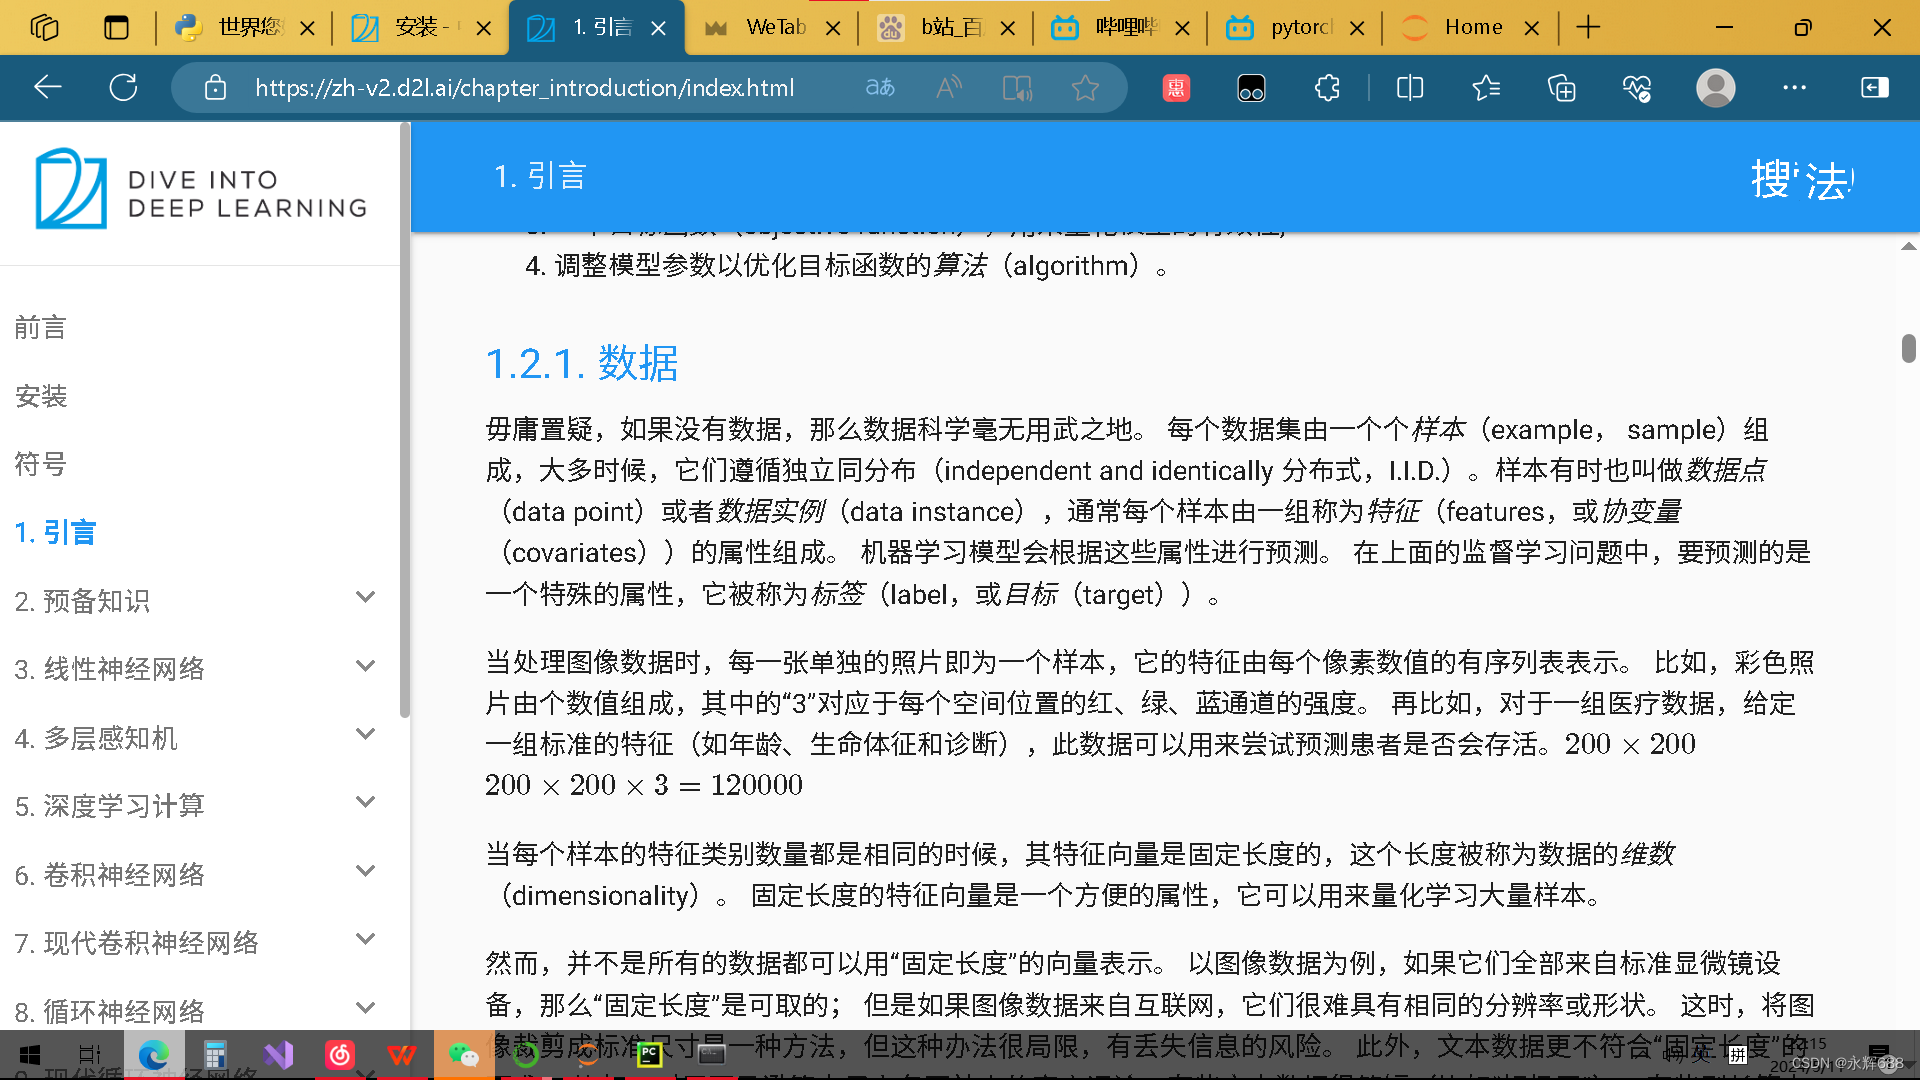1920x1080 pixels.
Task: Open the collections icon in toolbar
Action: [1561, 88]
